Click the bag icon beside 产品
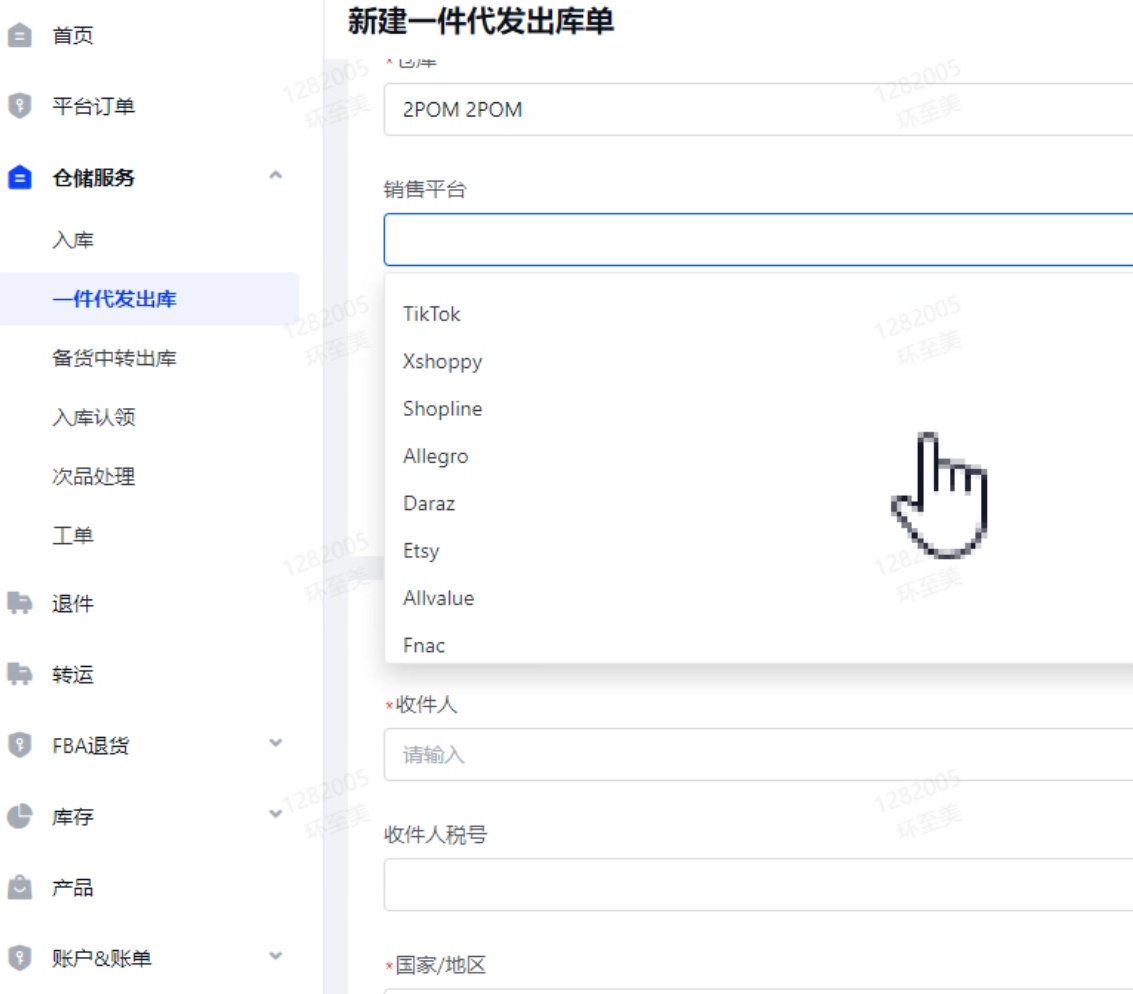The width and height of the screenshot is (1133, 994). tap(19, 887)
